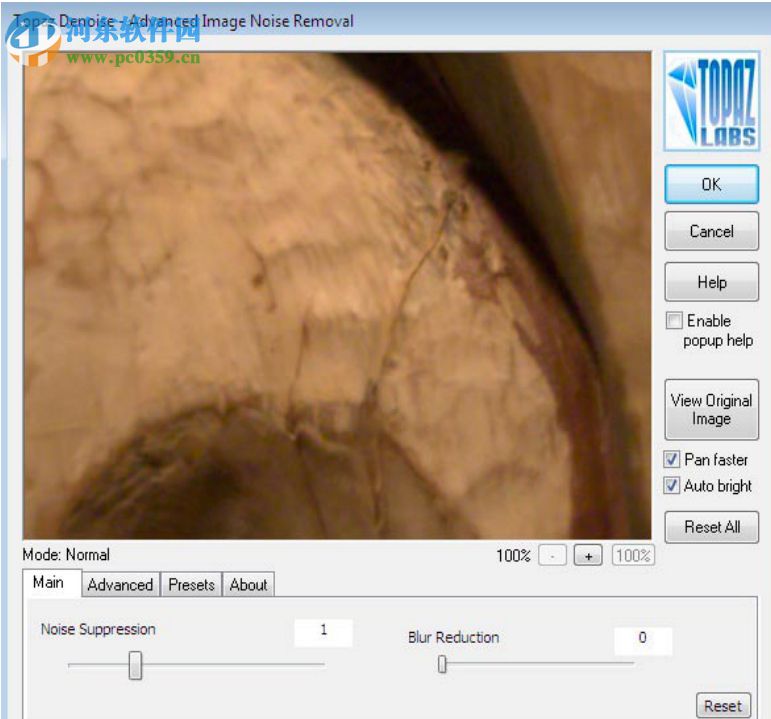This screenshot has width=771, height=719.
Task: Click the 100% zoom percentage text
Action: coord(513,556)
